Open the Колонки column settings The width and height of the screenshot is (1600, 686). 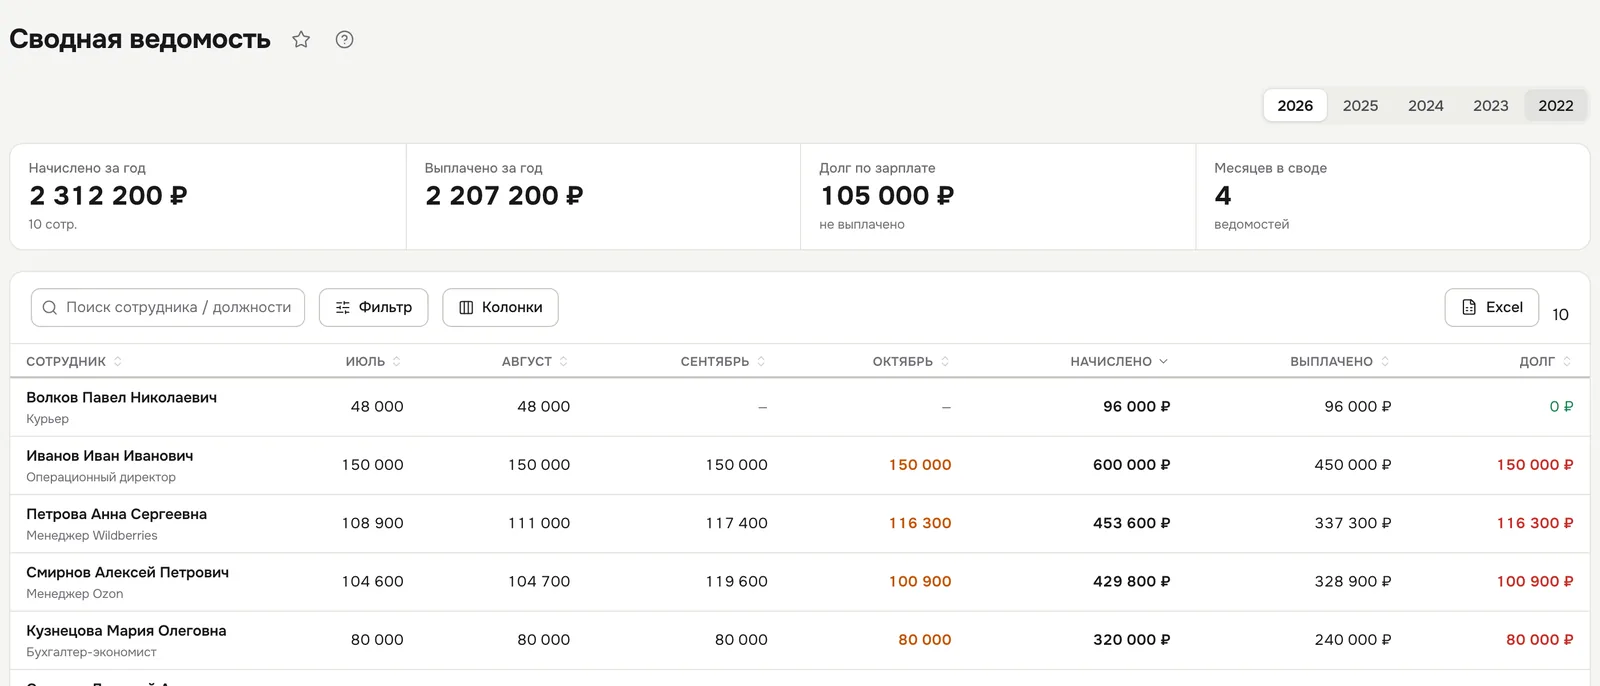[500, 308]
